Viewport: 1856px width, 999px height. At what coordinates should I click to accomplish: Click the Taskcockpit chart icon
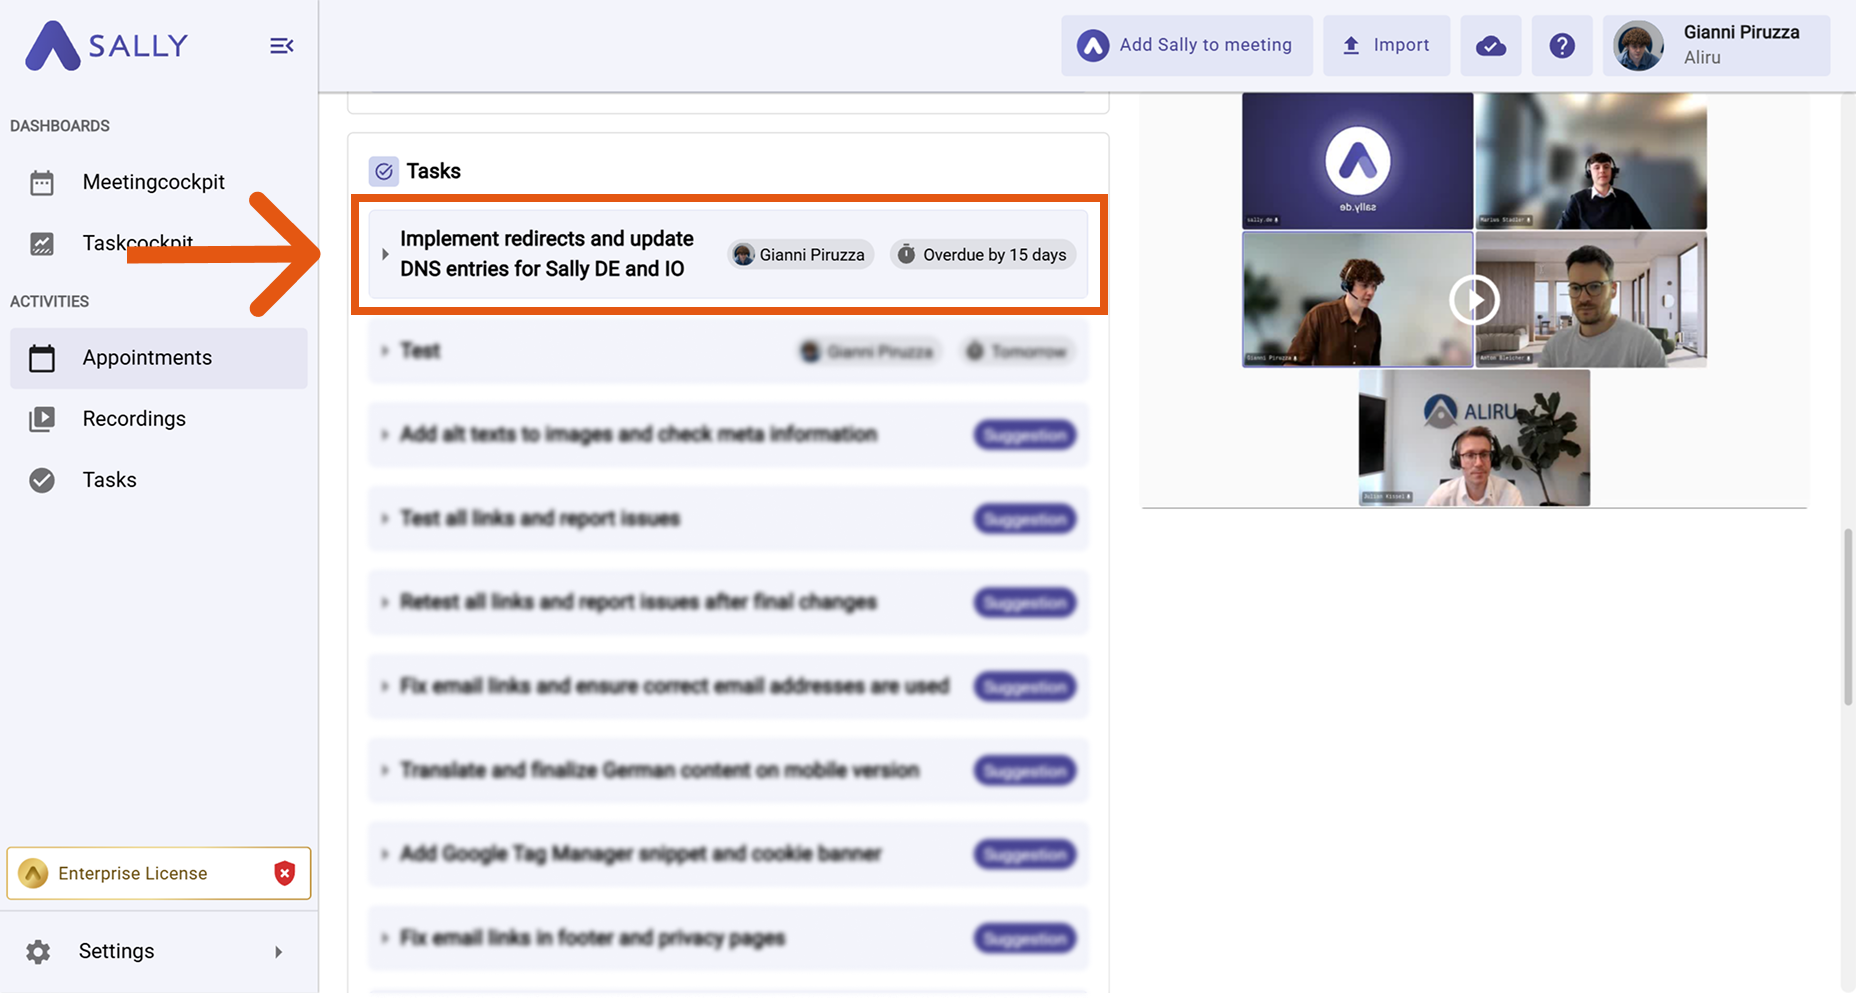coord(42,244)
